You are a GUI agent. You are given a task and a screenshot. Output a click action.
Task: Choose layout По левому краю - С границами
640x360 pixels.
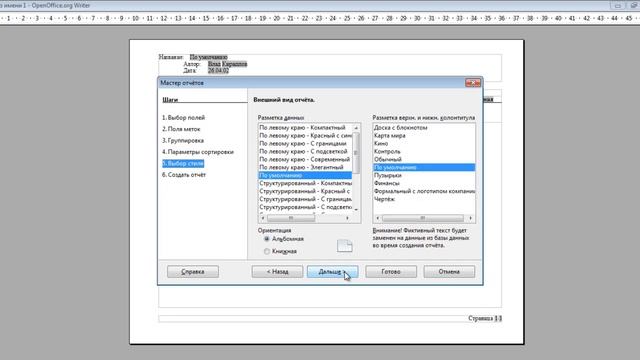coord(305,144)
